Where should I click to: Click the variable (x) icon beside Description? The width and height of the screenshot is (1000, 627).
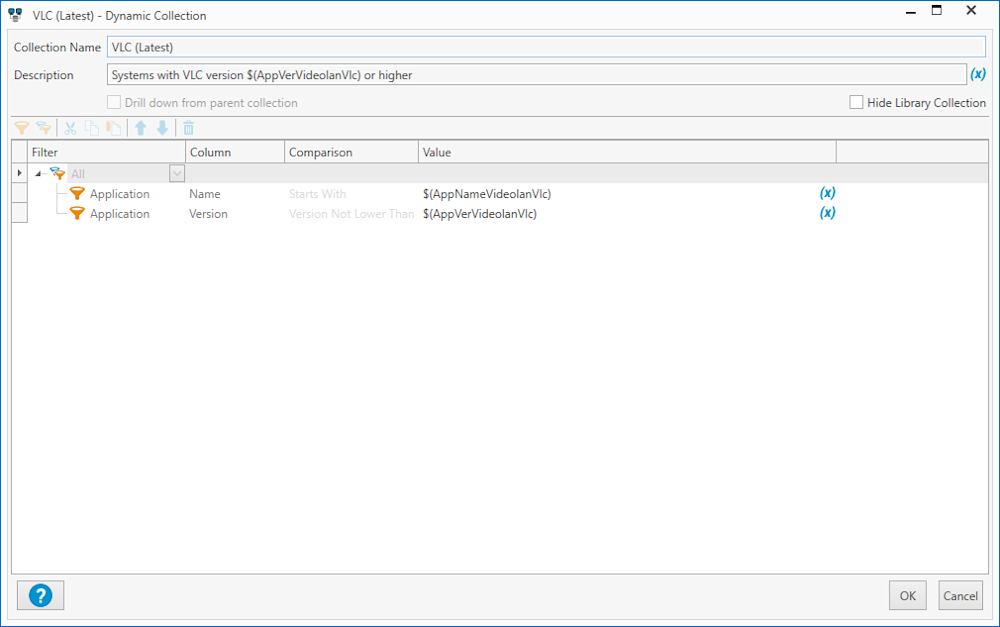click(978, 74)
